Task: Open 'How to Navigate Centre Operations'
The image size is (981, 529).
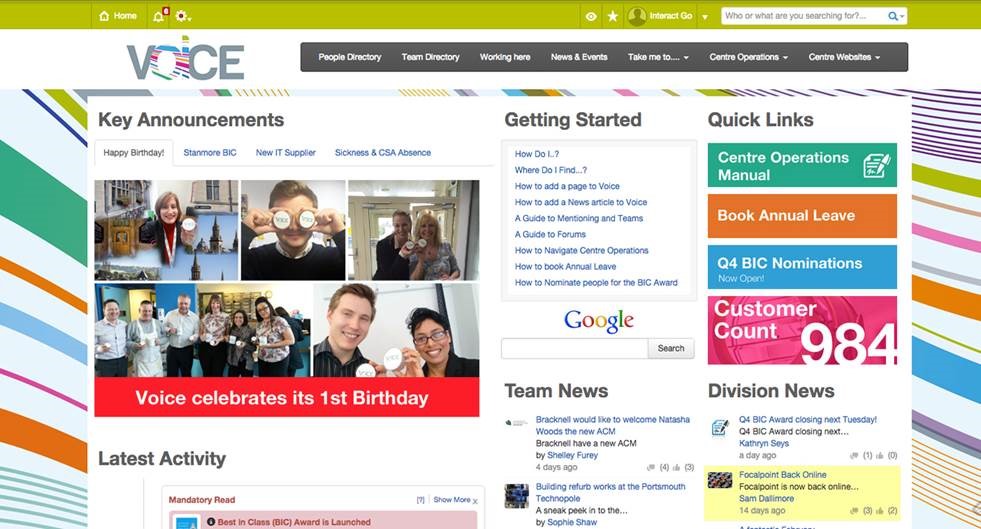Action: [x=581, y=250]
